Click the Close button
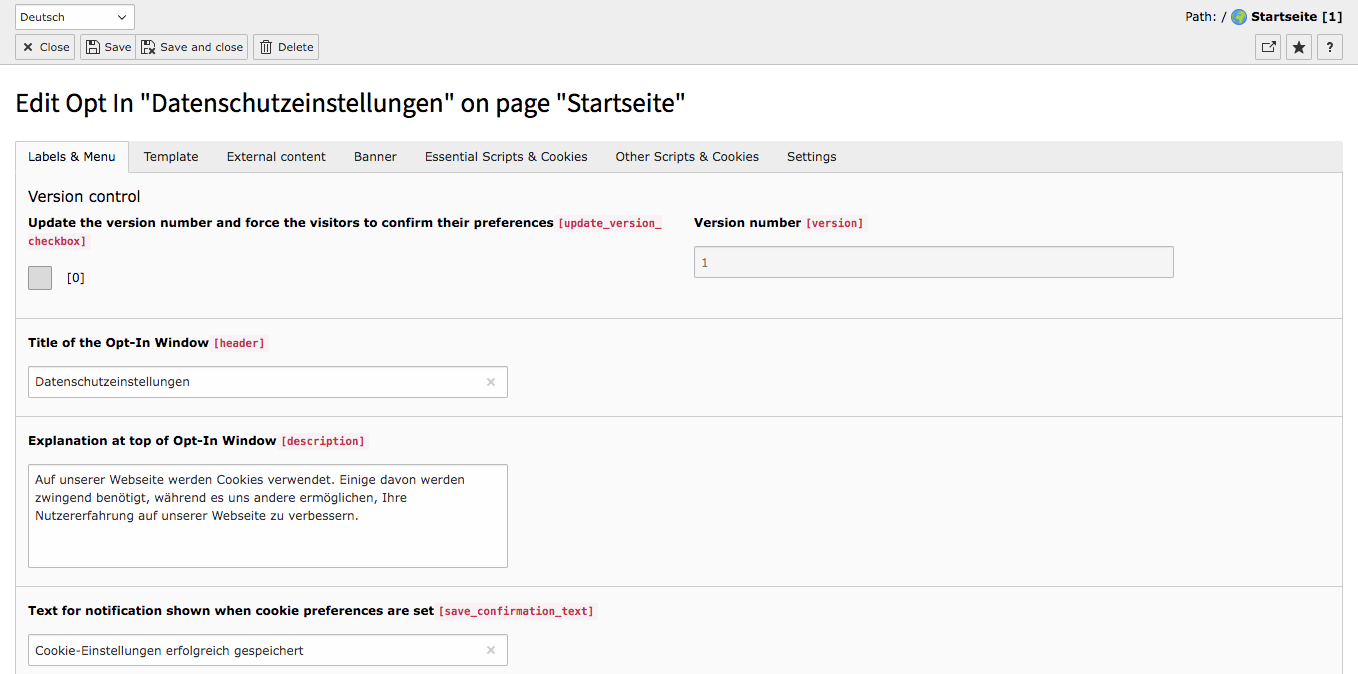 tap(45, 47)
